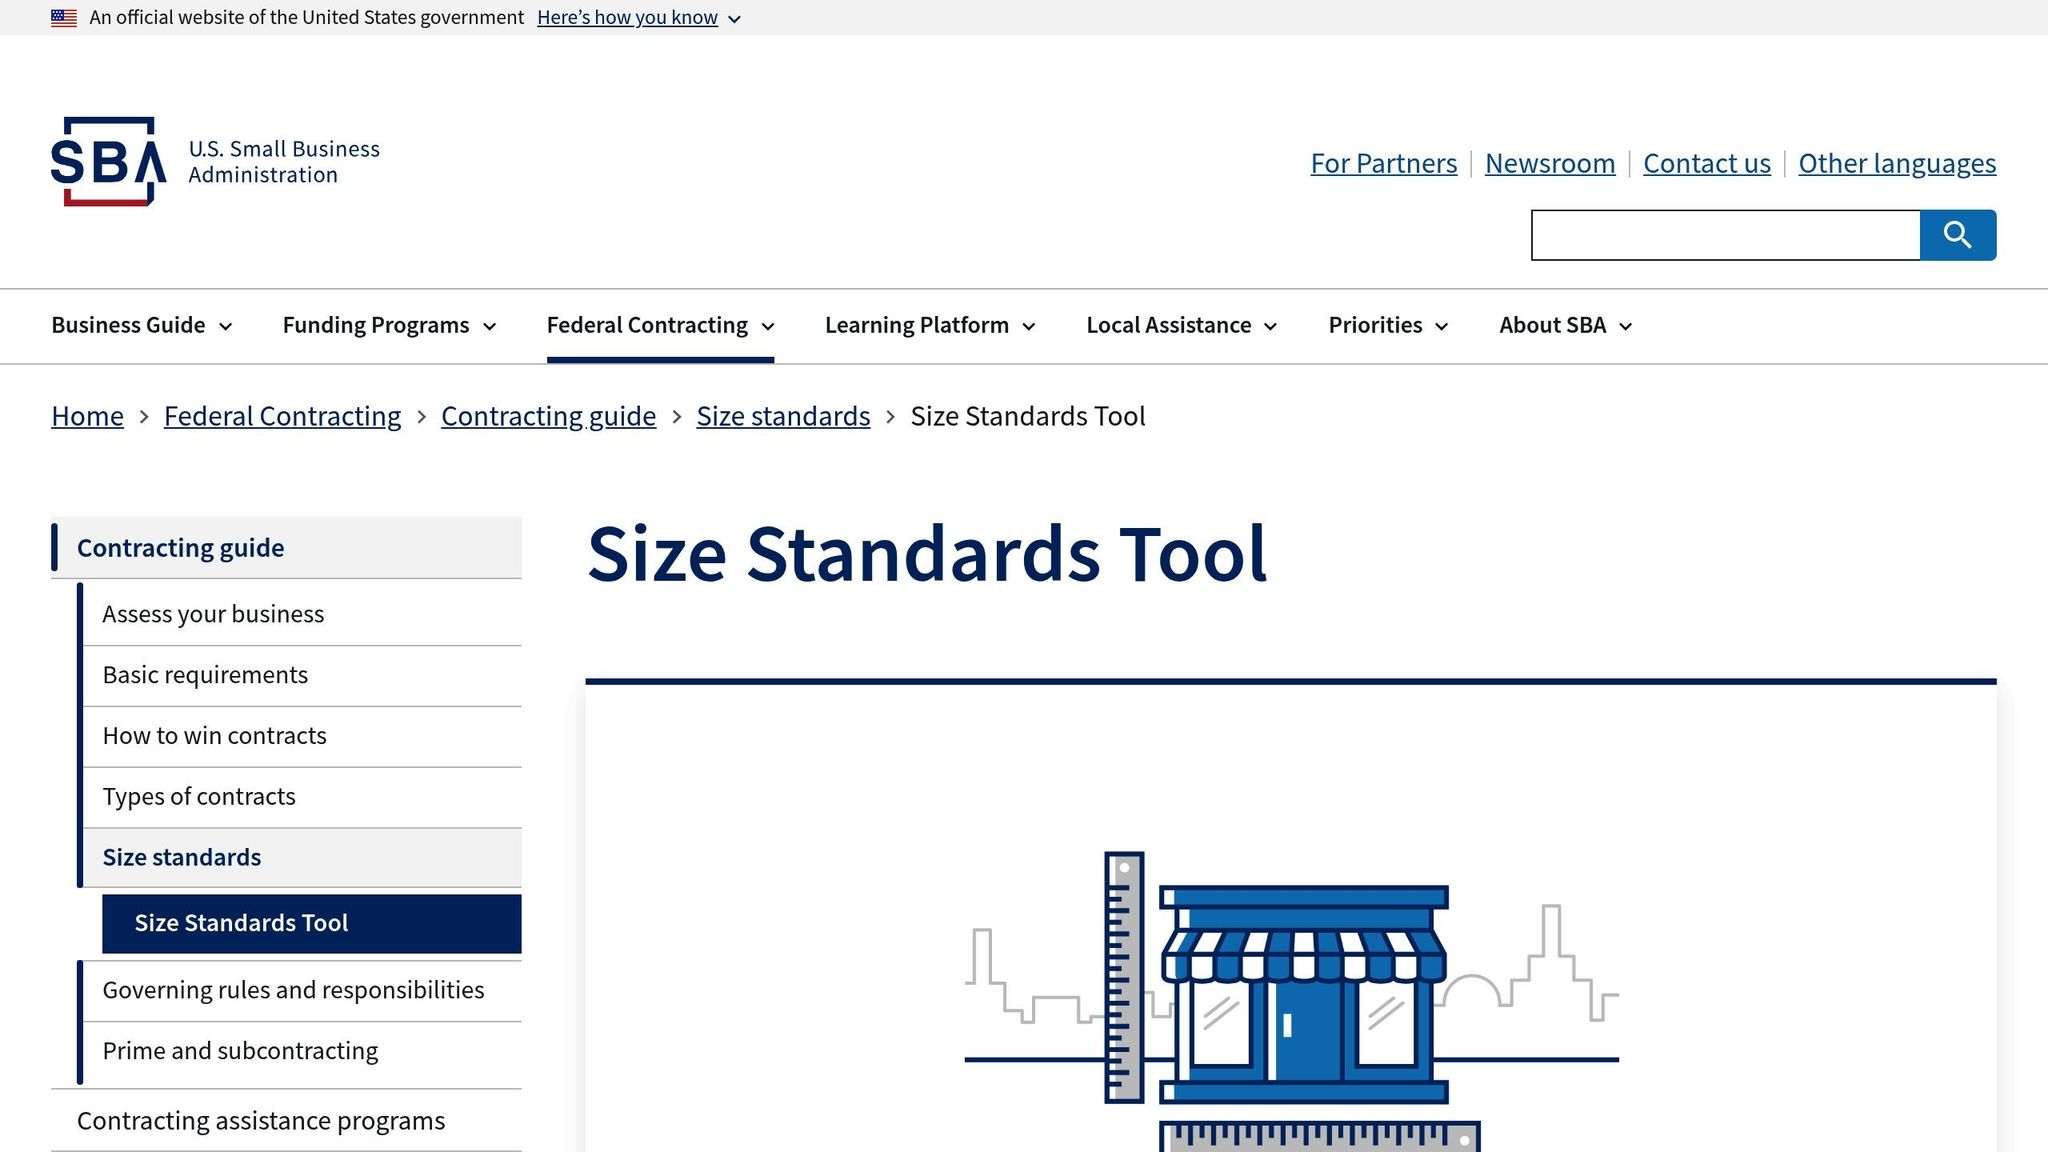Viewport: 2048px width, 1152px height.
Task: Select Types of contracts in sidebar
Action: pyautogui.click(x=198, y=796)
